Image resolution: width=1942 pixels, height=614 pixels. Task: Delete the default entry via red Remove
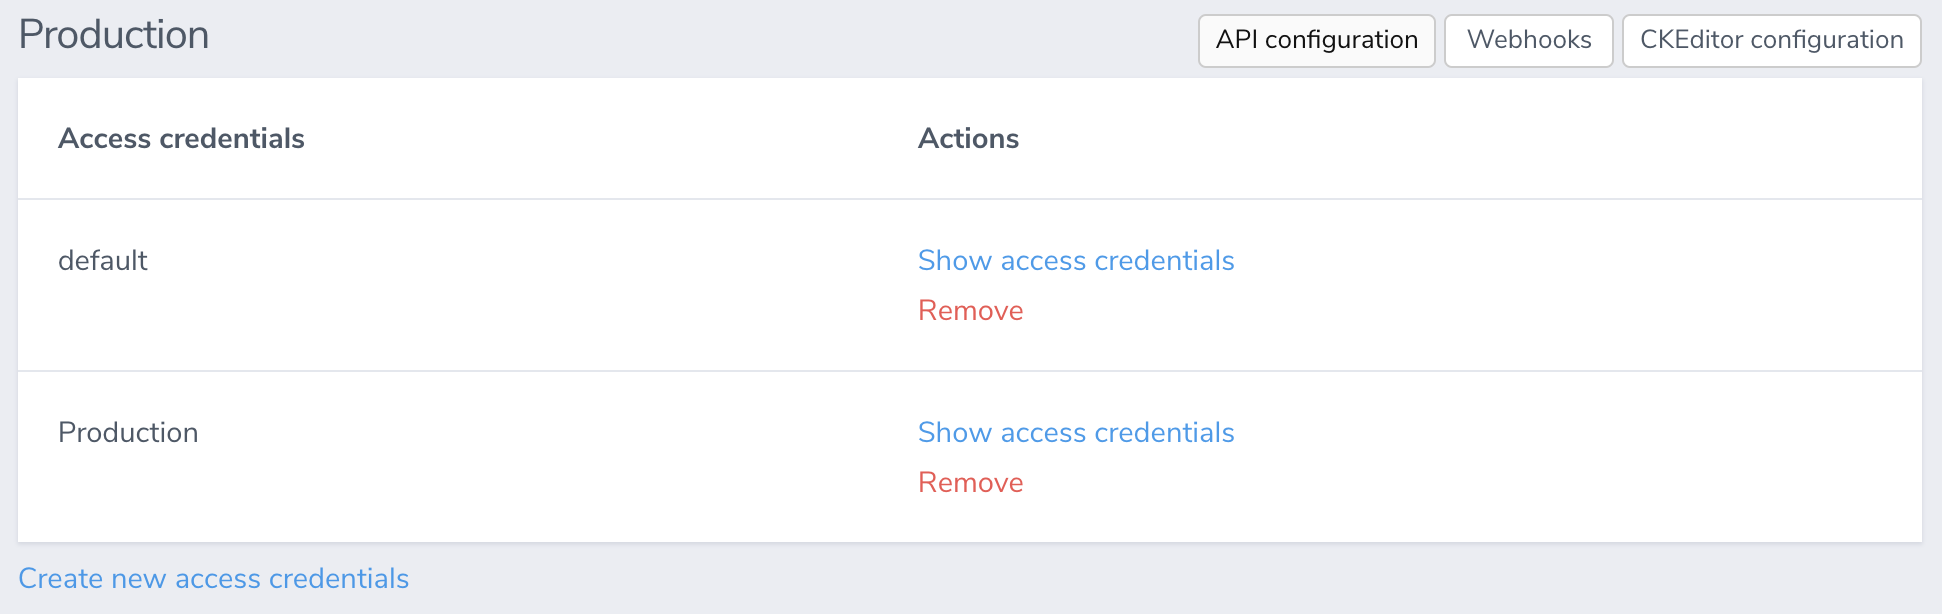pos(970,311)
